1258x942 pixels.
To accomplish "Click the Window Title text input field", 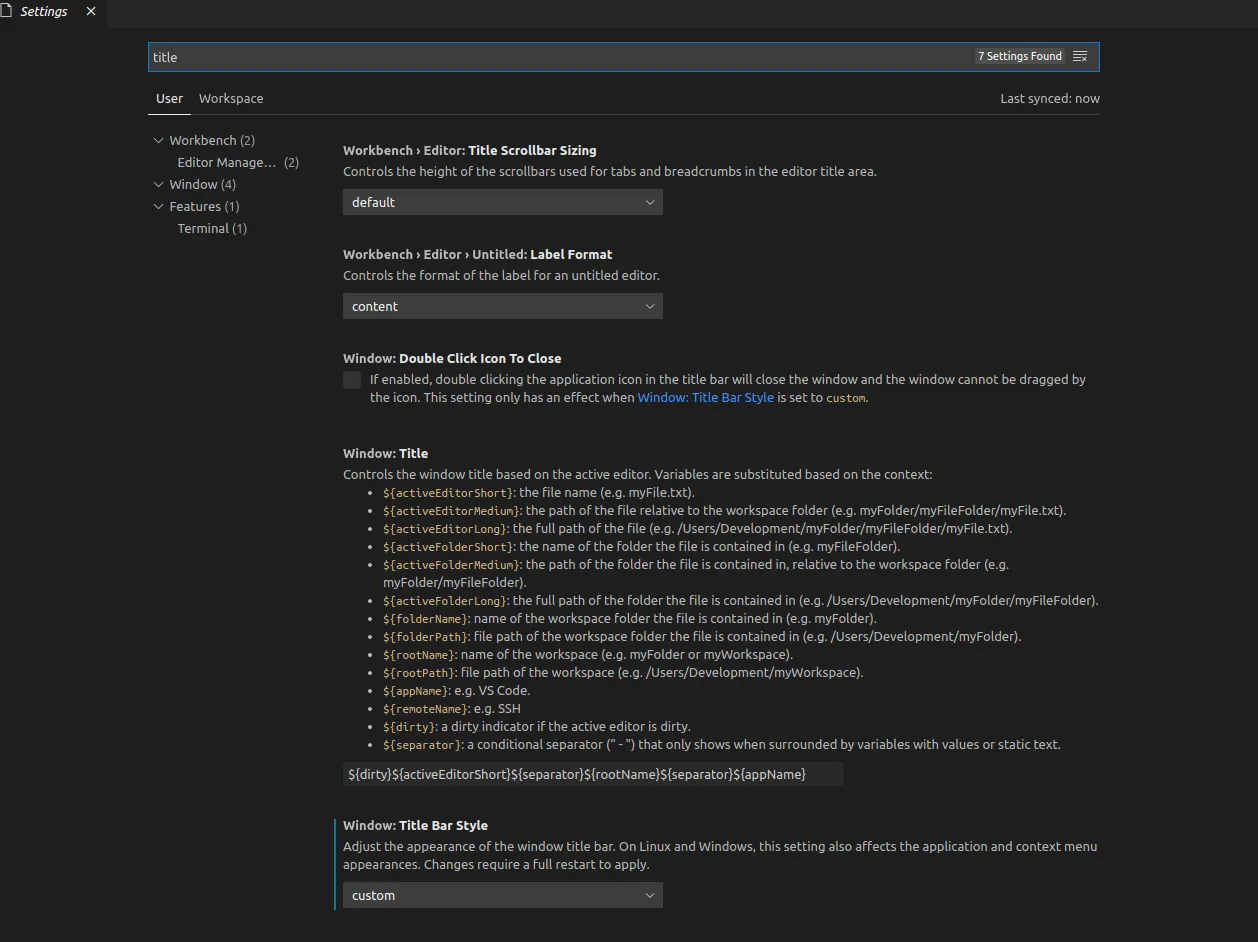I will click(x=592, y=774).
